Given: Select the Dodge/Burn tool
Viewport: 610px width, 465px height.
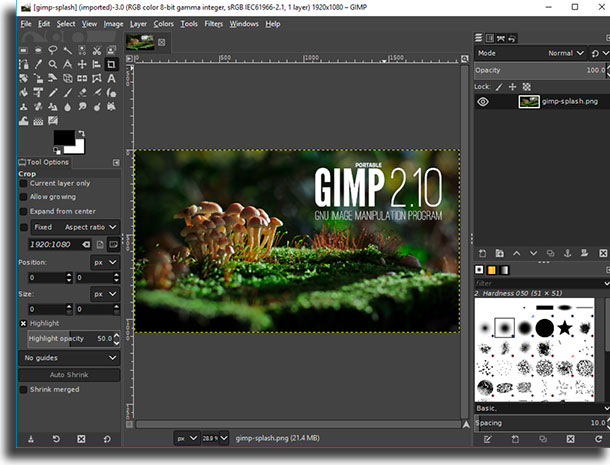Looking at the screenshot, I should pyautogui.click(x=97, y=107).
